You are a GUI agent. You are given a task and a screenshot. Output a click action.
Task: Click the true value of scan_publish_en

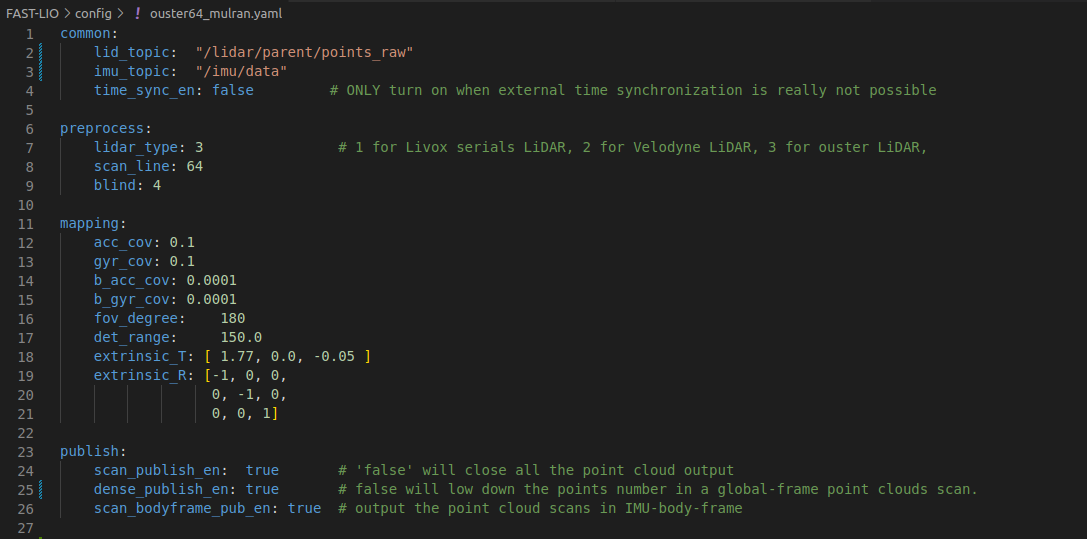tap(262, 470)
